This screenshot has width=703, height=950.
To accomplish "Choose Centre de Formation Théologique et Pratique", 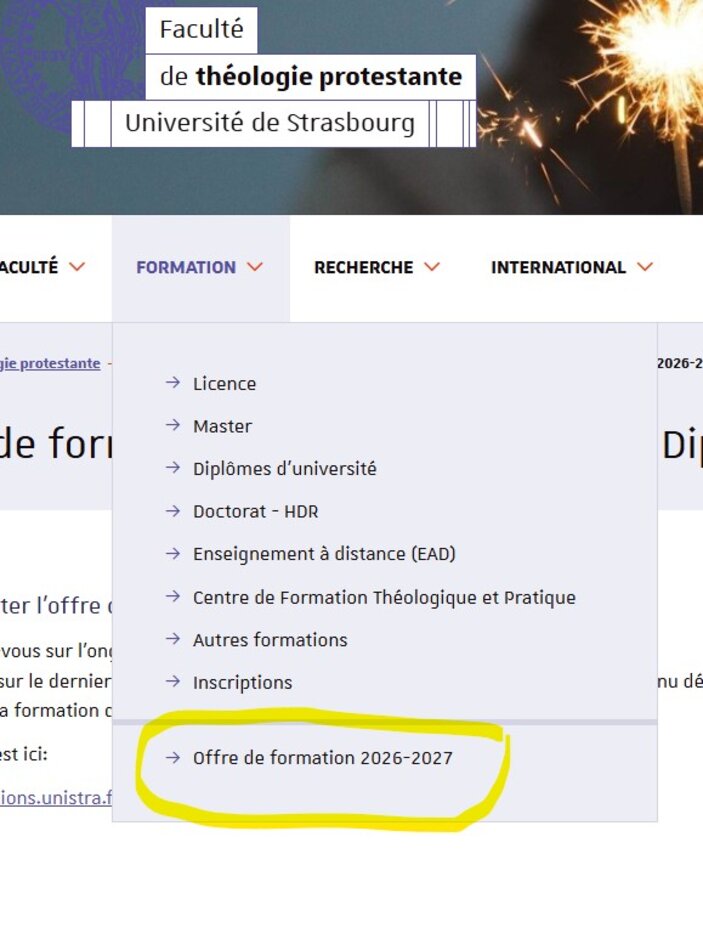I will pyautogui.click(x=383, y=597).
